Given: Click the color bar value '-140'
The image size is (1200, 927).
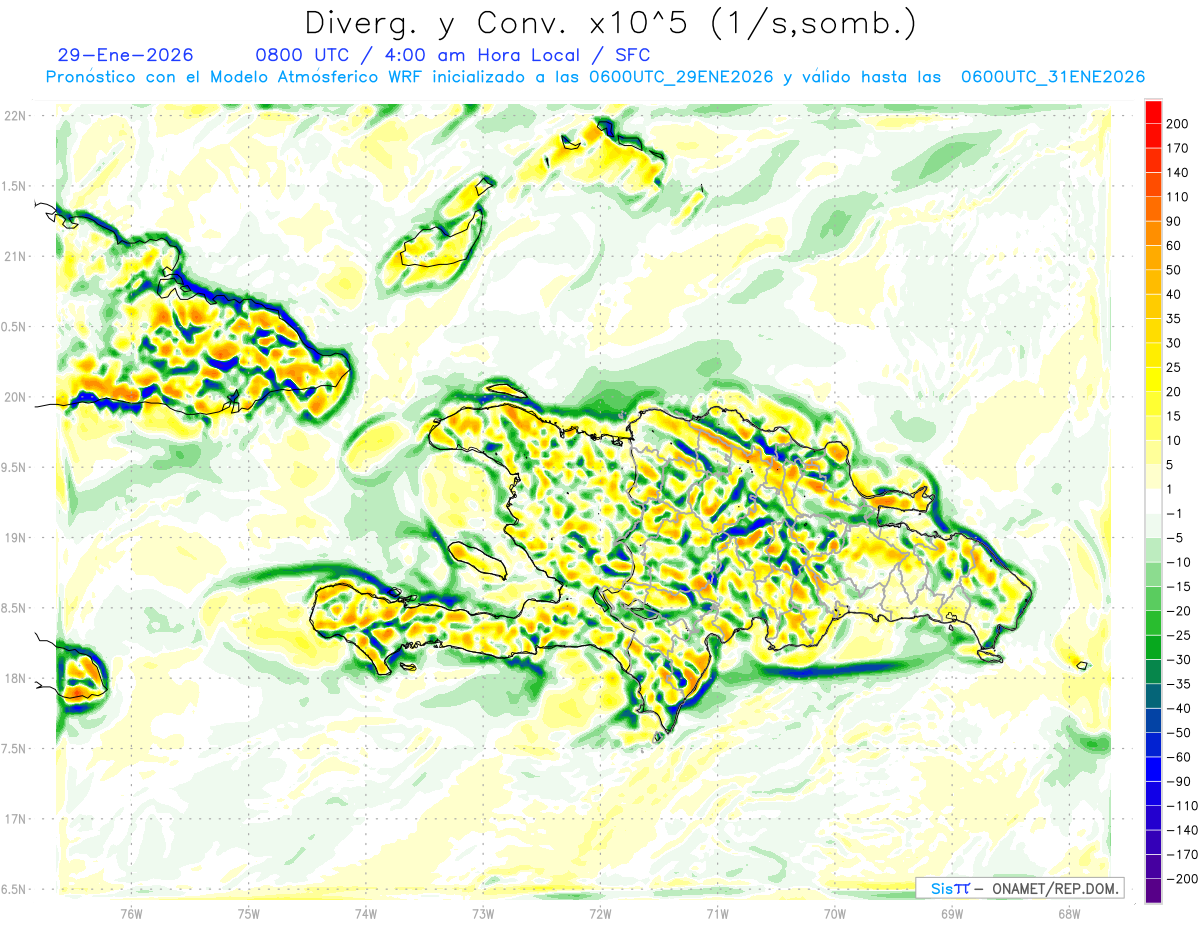Looking at the screenshot, I should tap(1182, 830).
